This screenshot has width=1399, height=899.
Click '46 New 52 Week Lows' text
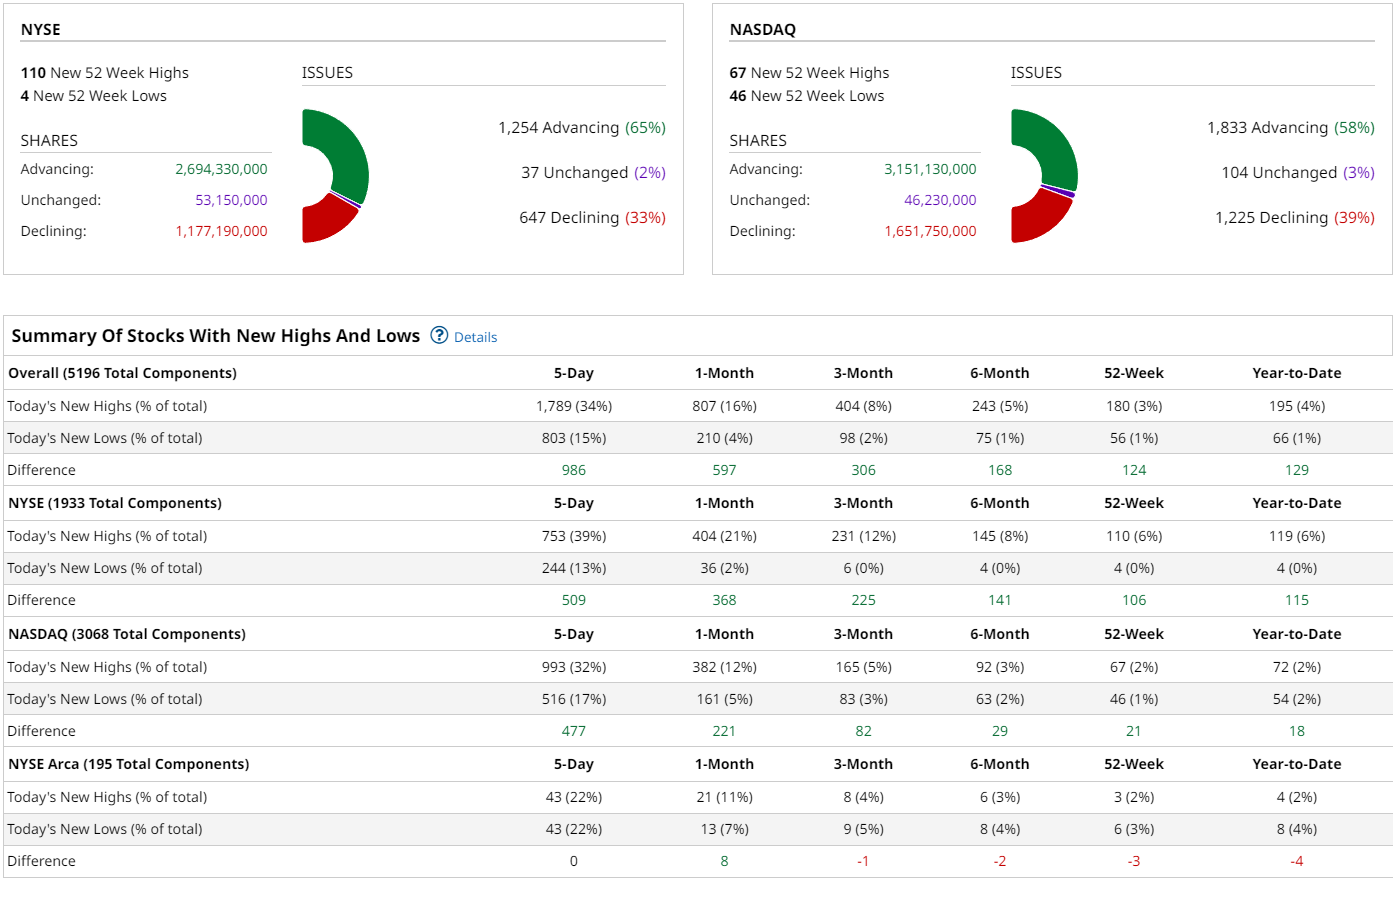click(807, 95)
